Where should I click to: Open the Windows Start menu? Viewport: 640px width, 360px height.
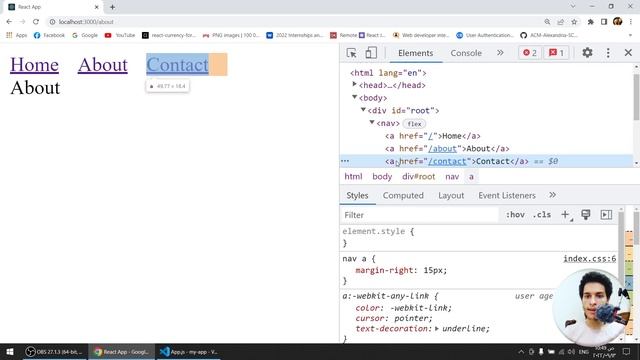10,351
